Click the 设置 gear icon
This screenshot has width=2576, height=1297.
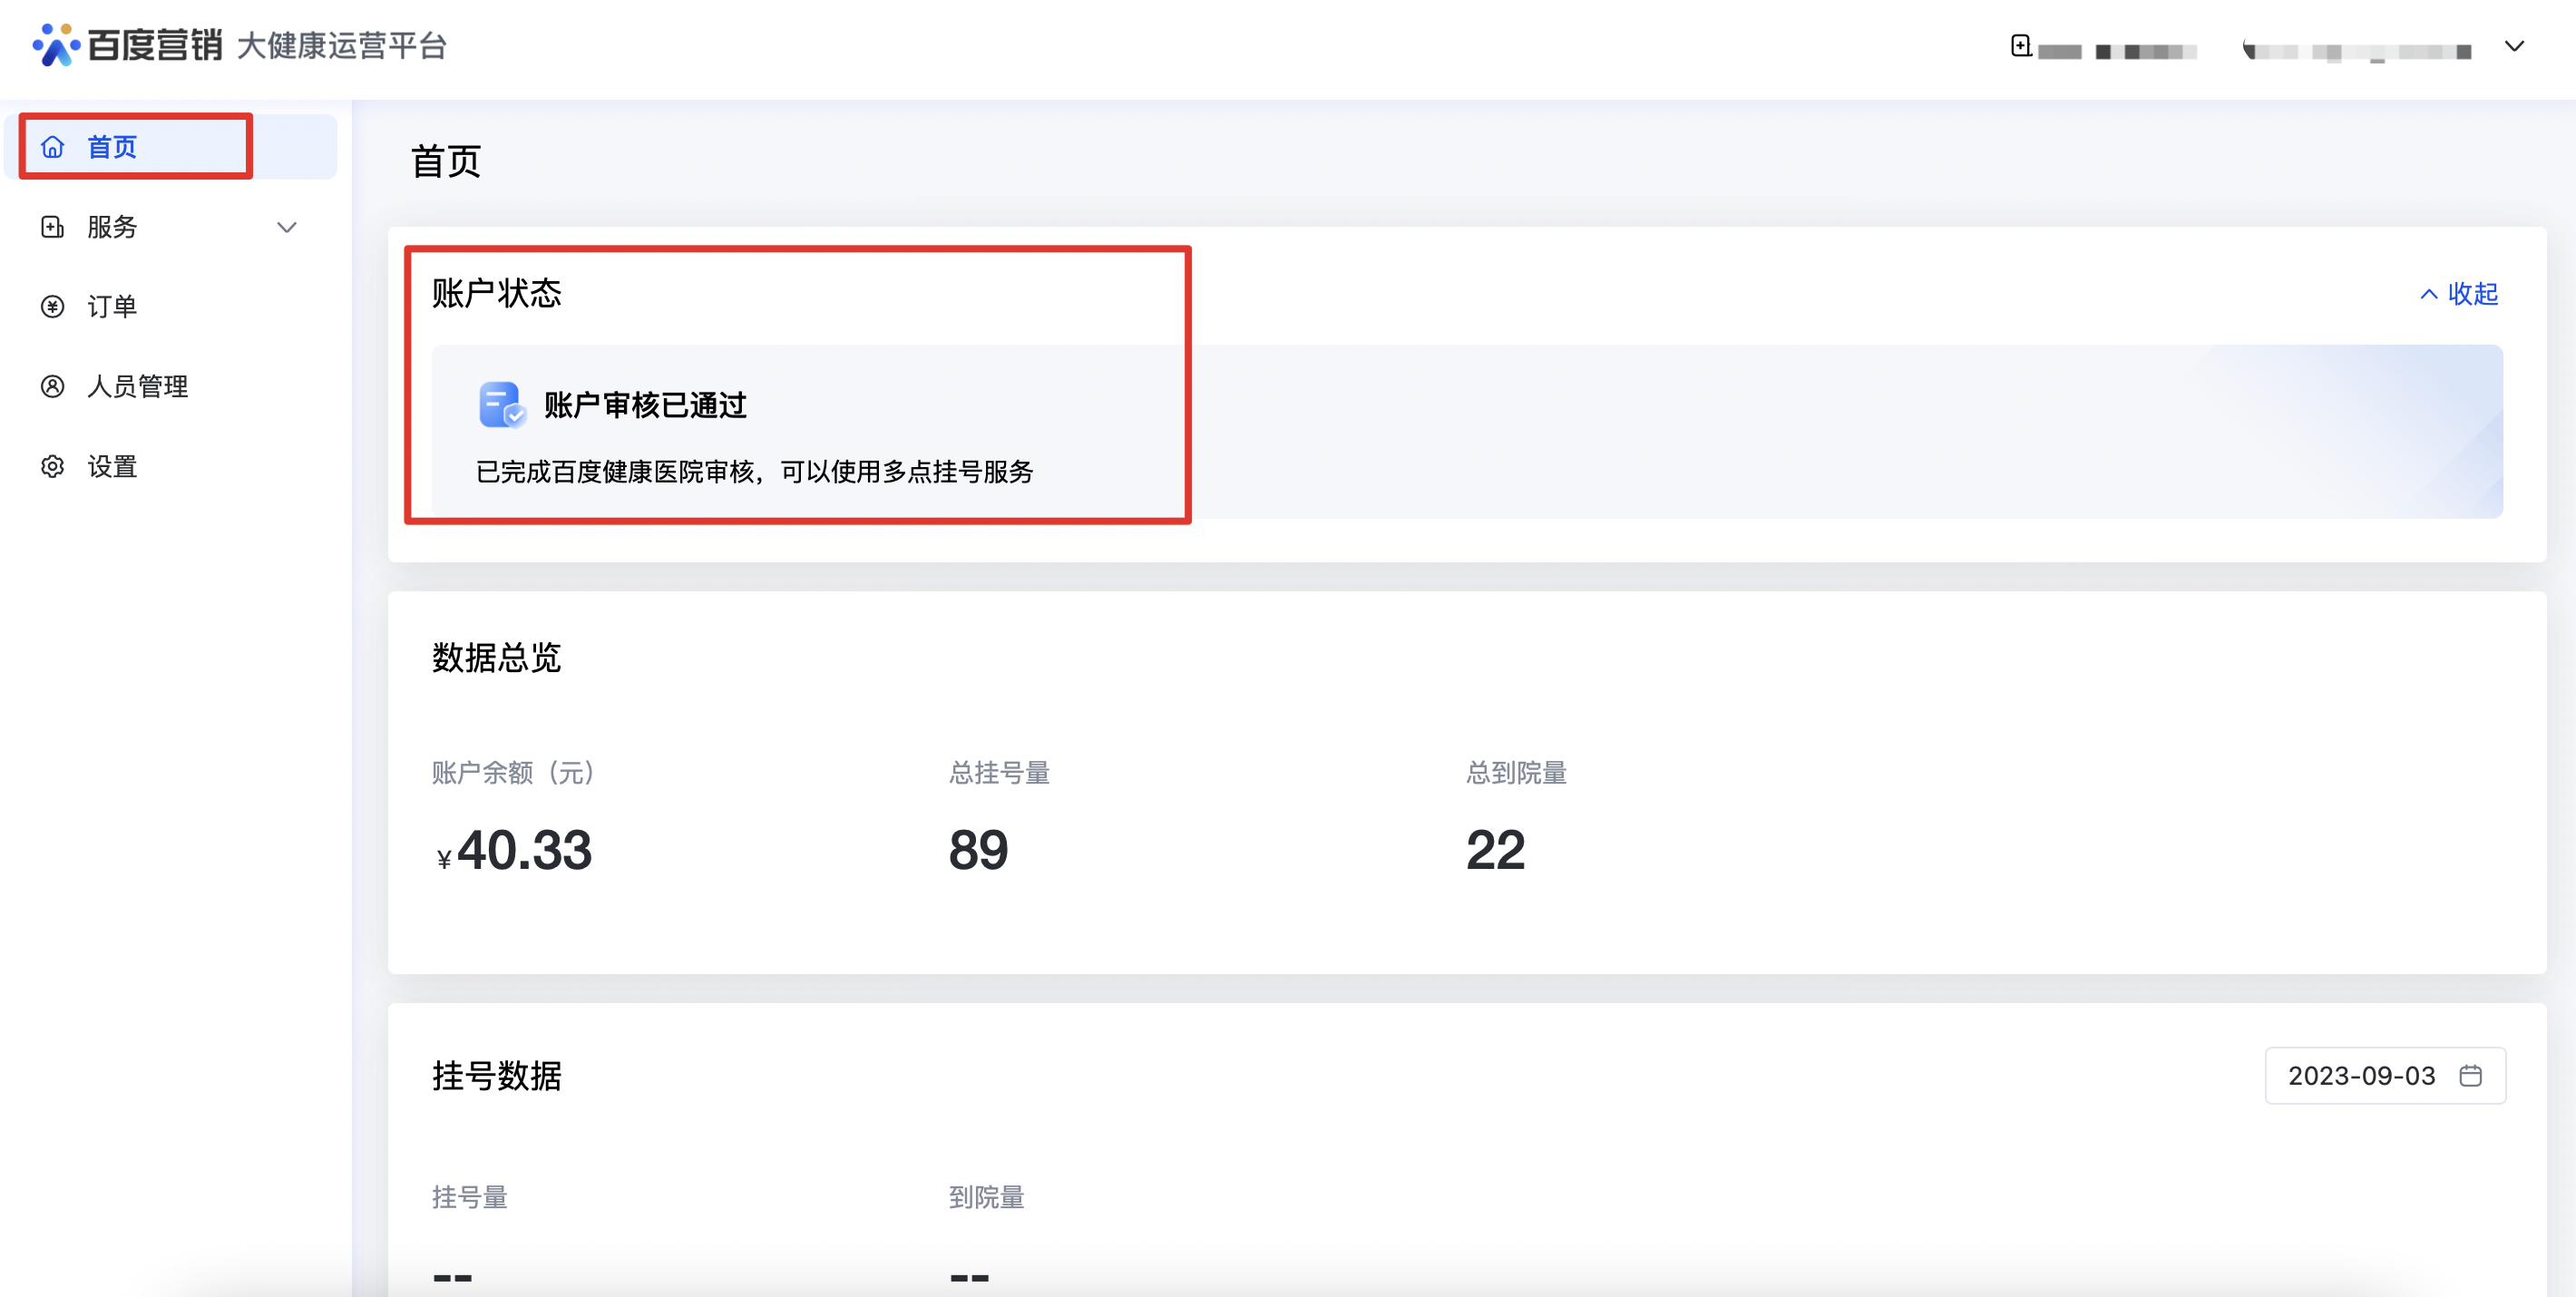pyautogui.click(x=53, y=467)
